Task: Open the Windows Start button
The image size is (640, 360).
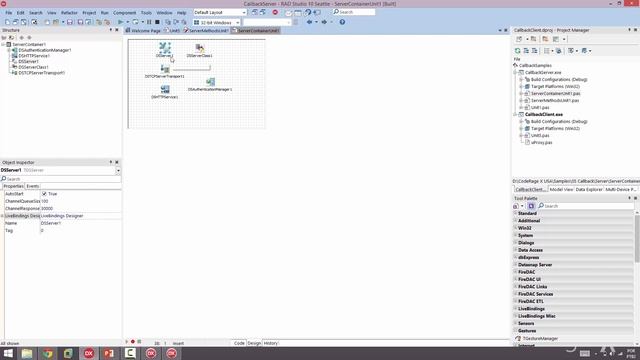Action: 8,353
